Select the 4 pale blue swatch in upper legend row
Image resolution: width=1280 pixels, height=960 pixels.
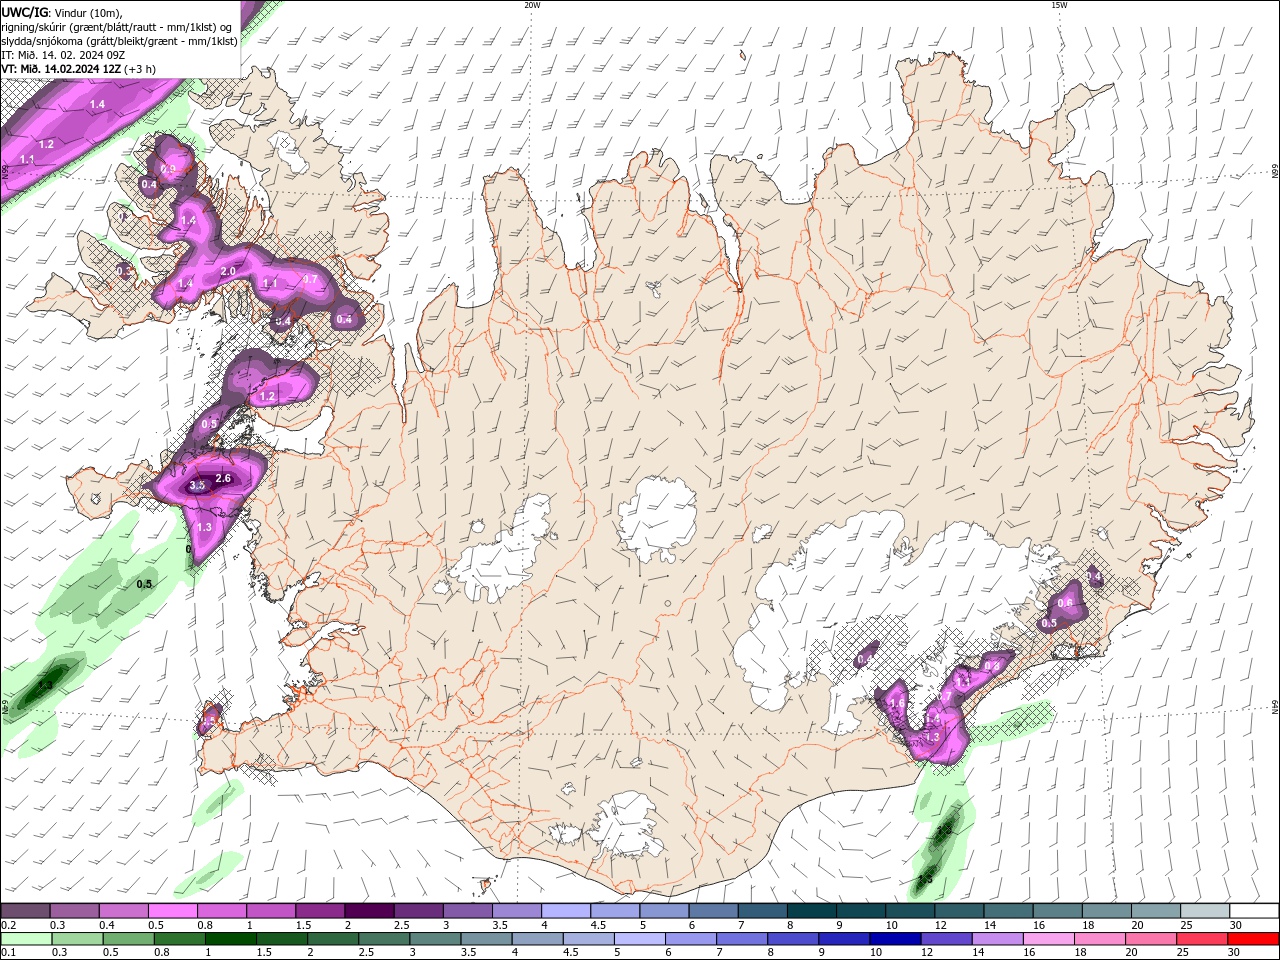(565, 910)
